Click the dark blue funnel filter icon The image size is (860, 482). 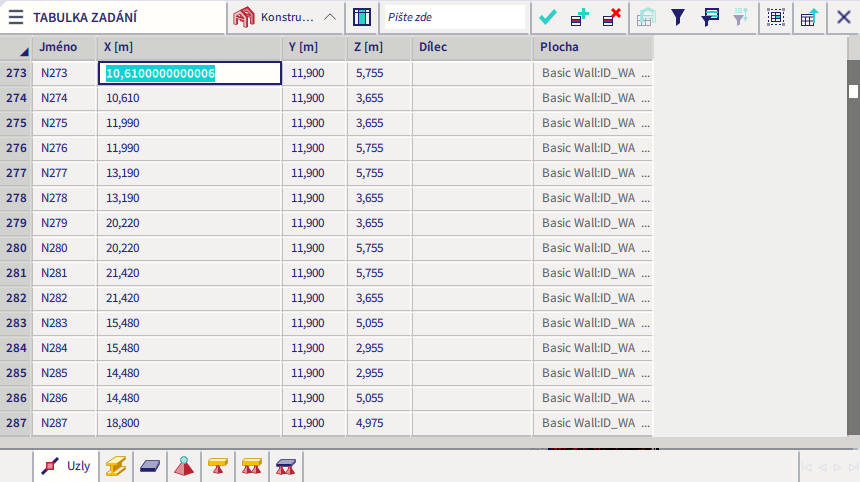[678, 17]
